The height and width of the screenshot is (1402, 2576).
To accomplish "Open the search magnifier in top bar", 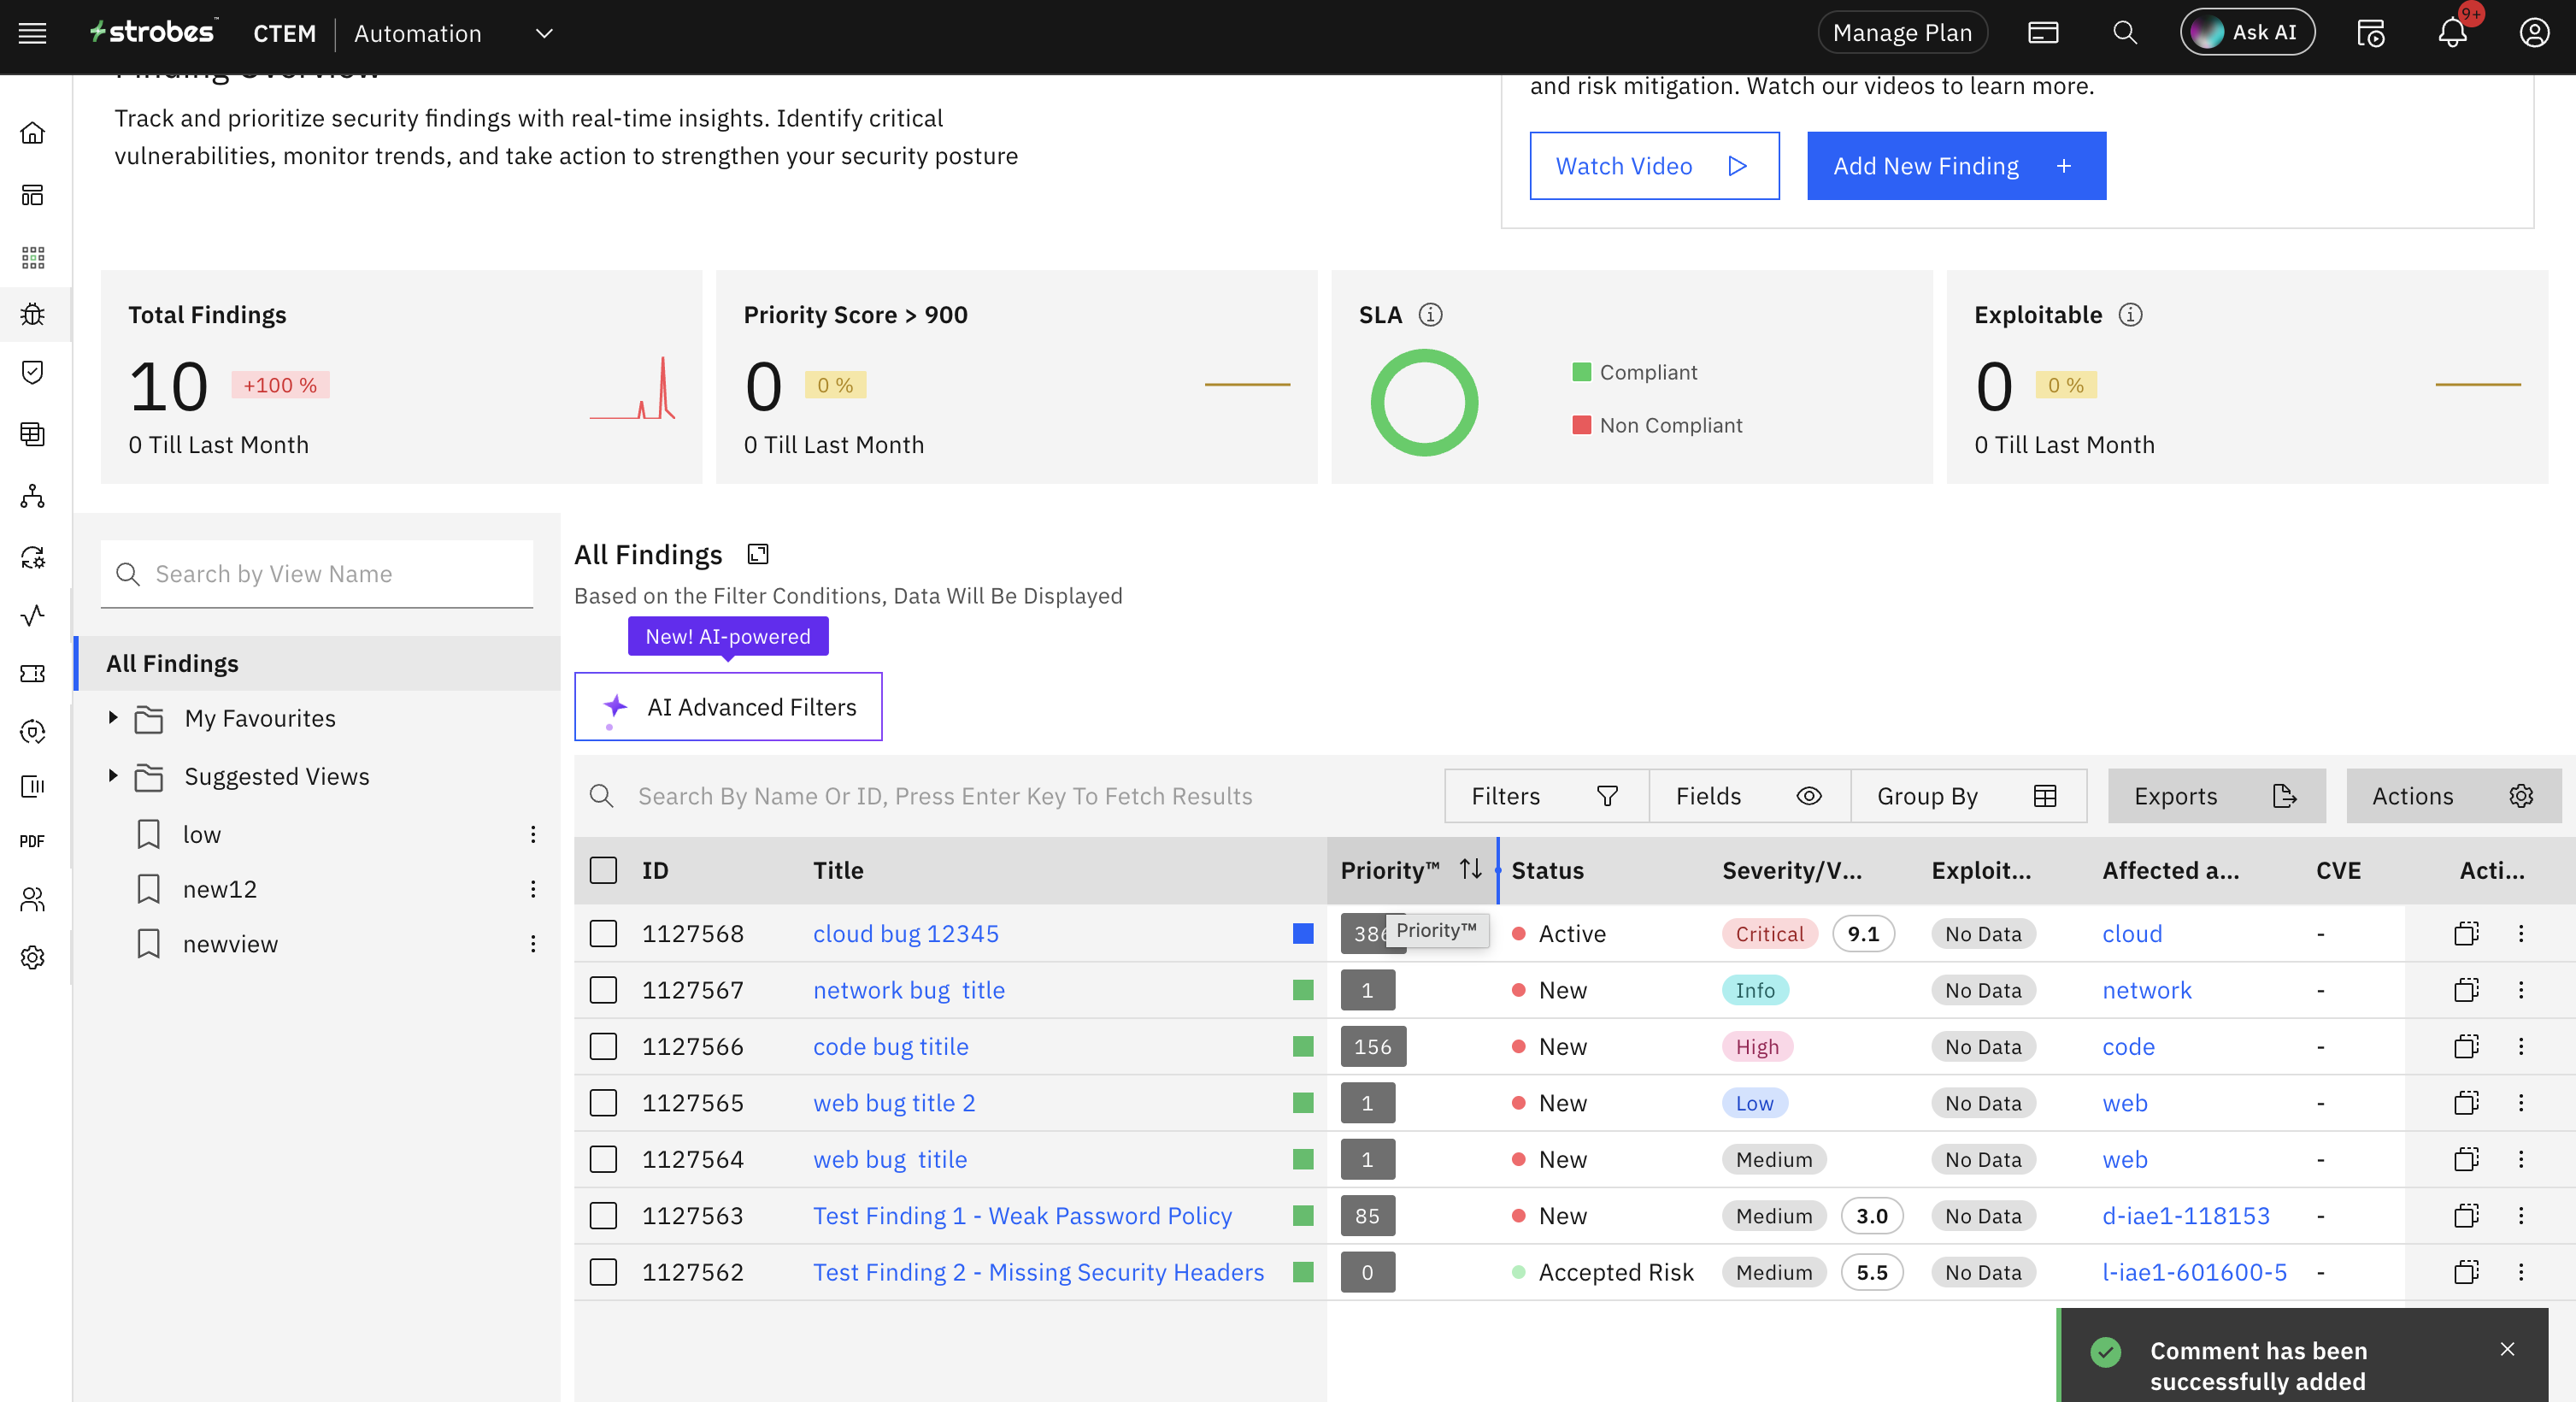I will click(x=2124, y=33).
